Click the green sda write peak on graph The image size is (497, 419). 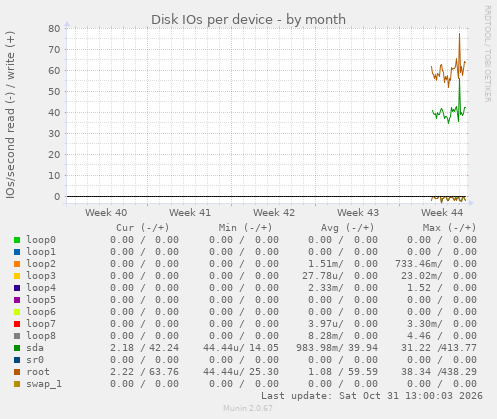click(459, 80)
